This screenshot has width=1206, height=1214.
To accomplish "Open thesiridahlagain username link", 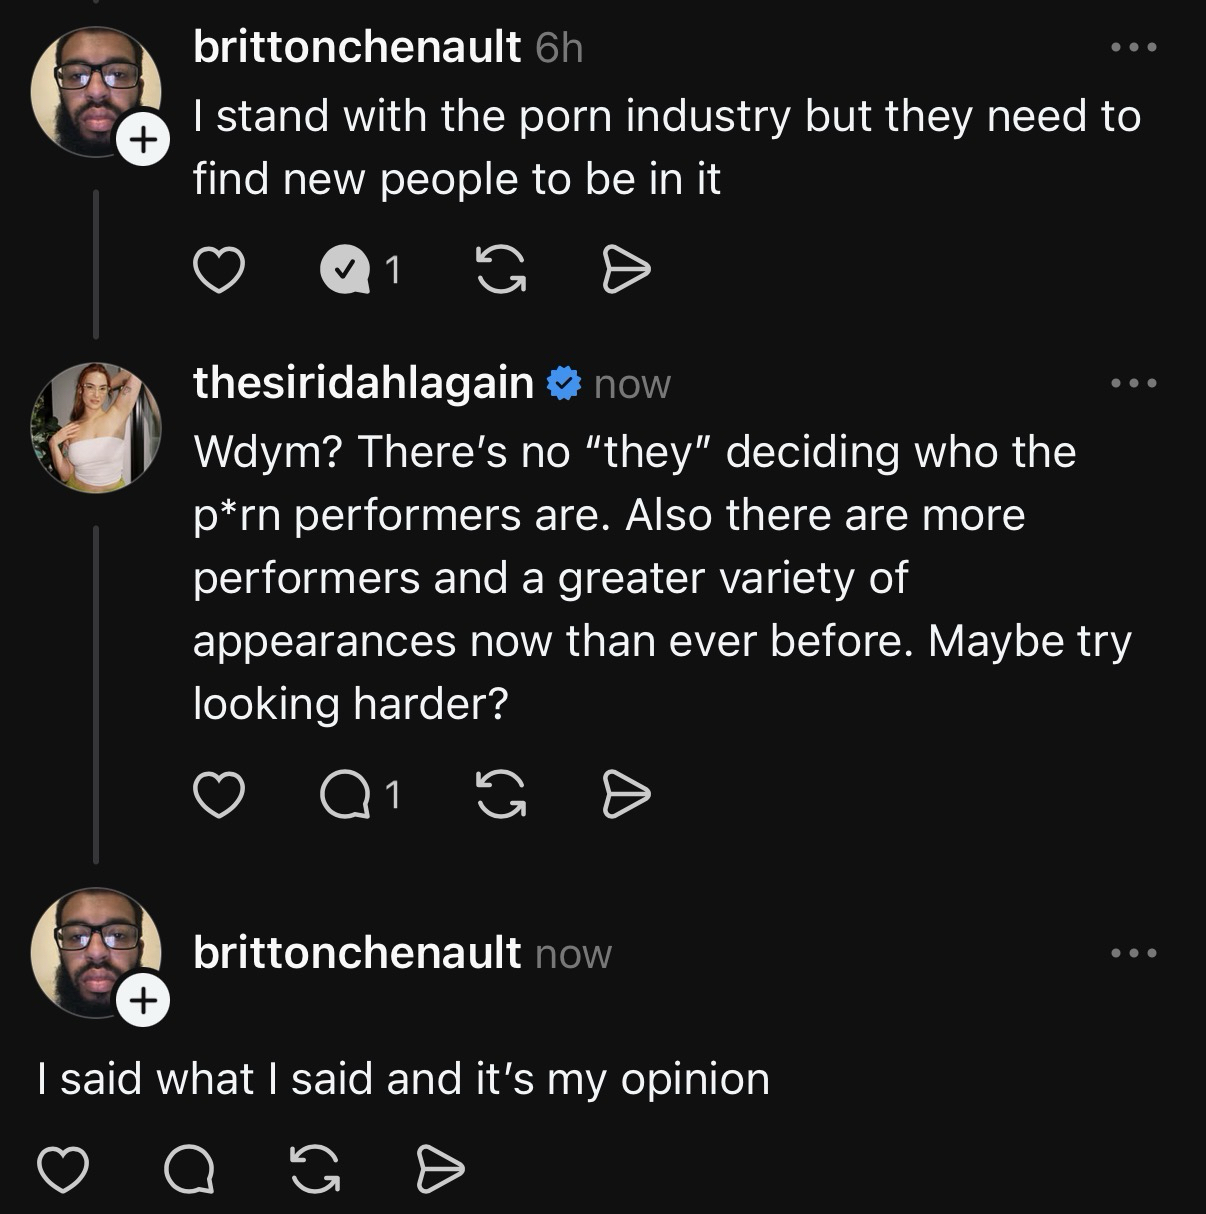I will click(362, 383).
